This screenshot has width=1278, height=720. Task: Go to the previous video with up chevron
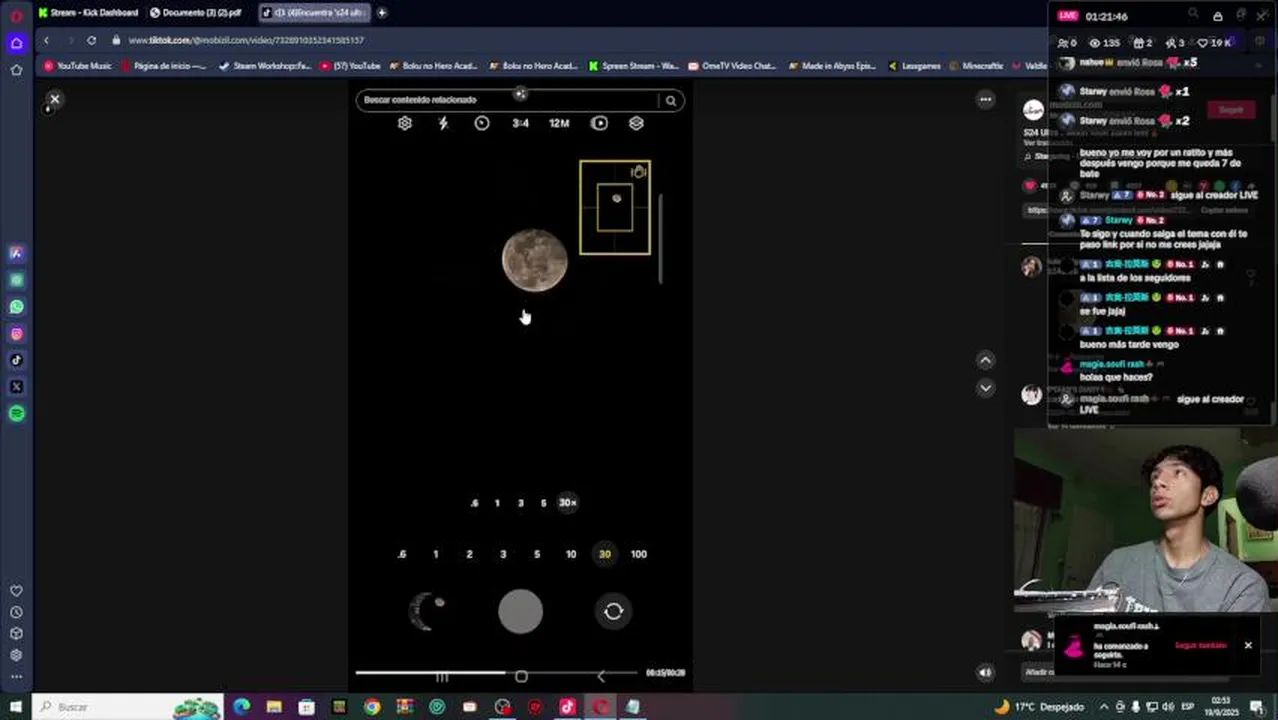(x=985, y=360)
